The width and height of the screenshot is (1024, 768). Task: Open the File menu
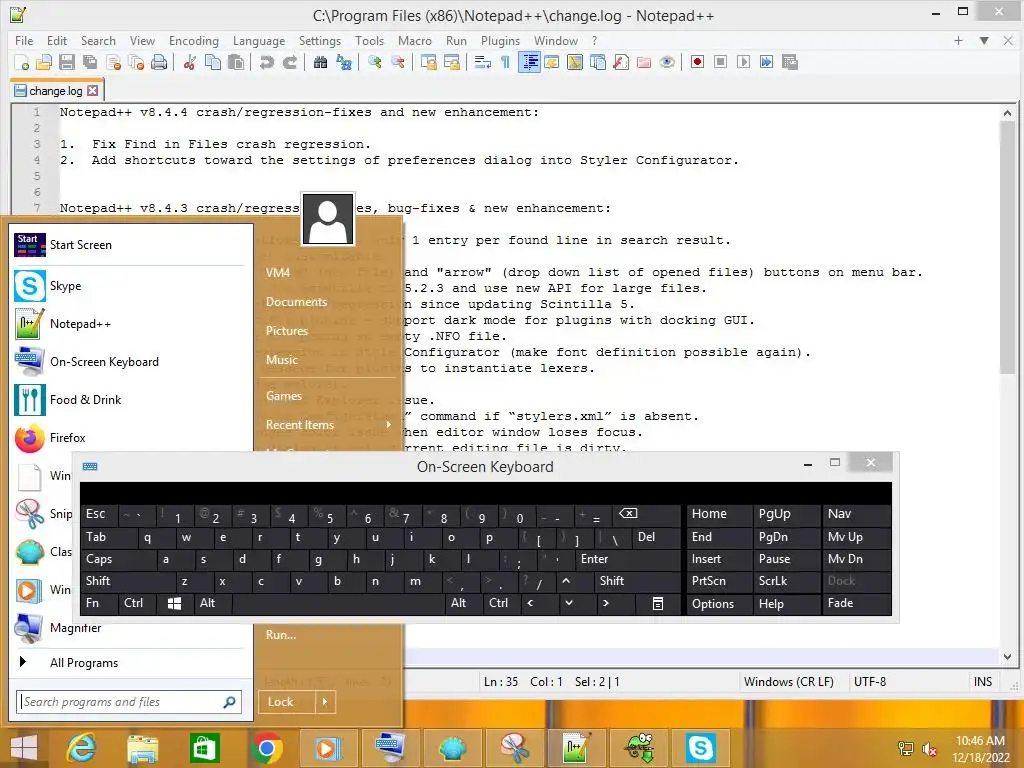pos(24,40)
